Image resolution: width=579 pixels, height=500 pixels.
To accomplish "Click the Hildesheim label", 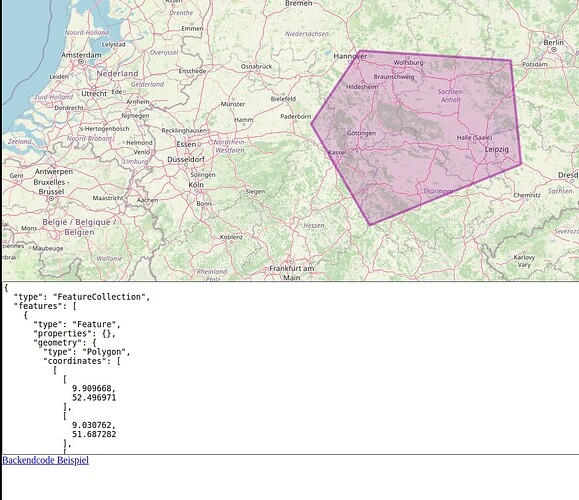I will [x=362, y=87].
